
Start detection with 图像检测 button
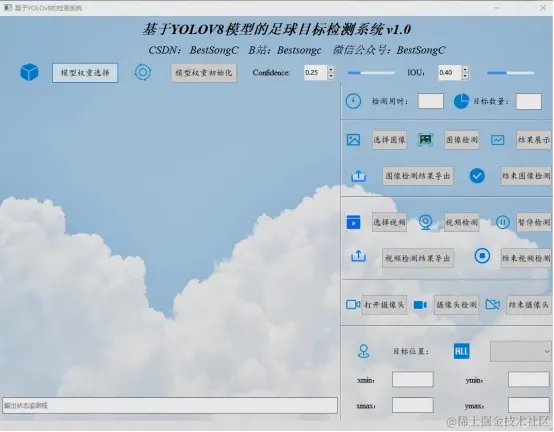(461, 140)
